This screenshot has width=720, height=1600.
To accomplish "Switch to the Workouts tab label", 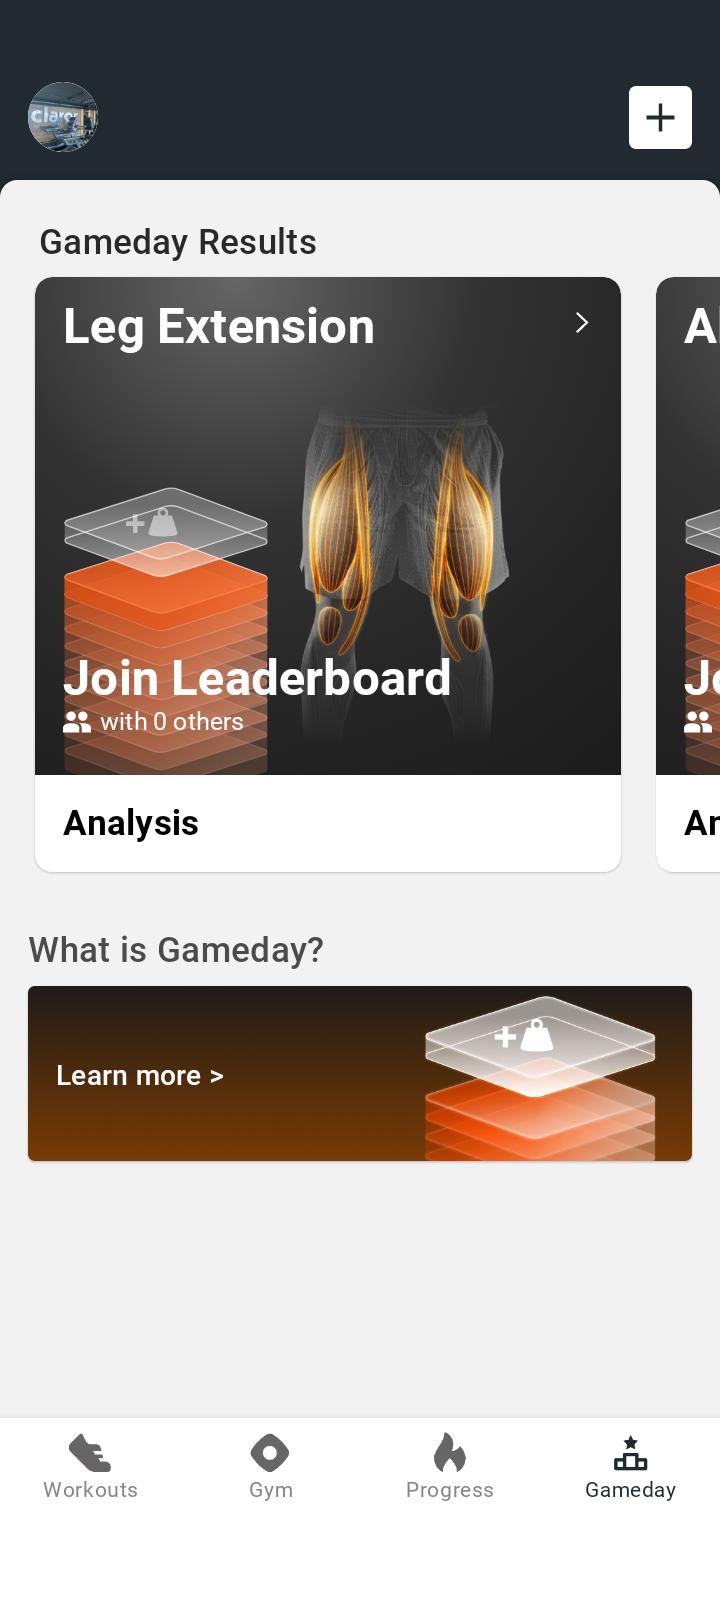I will 90,1490.
